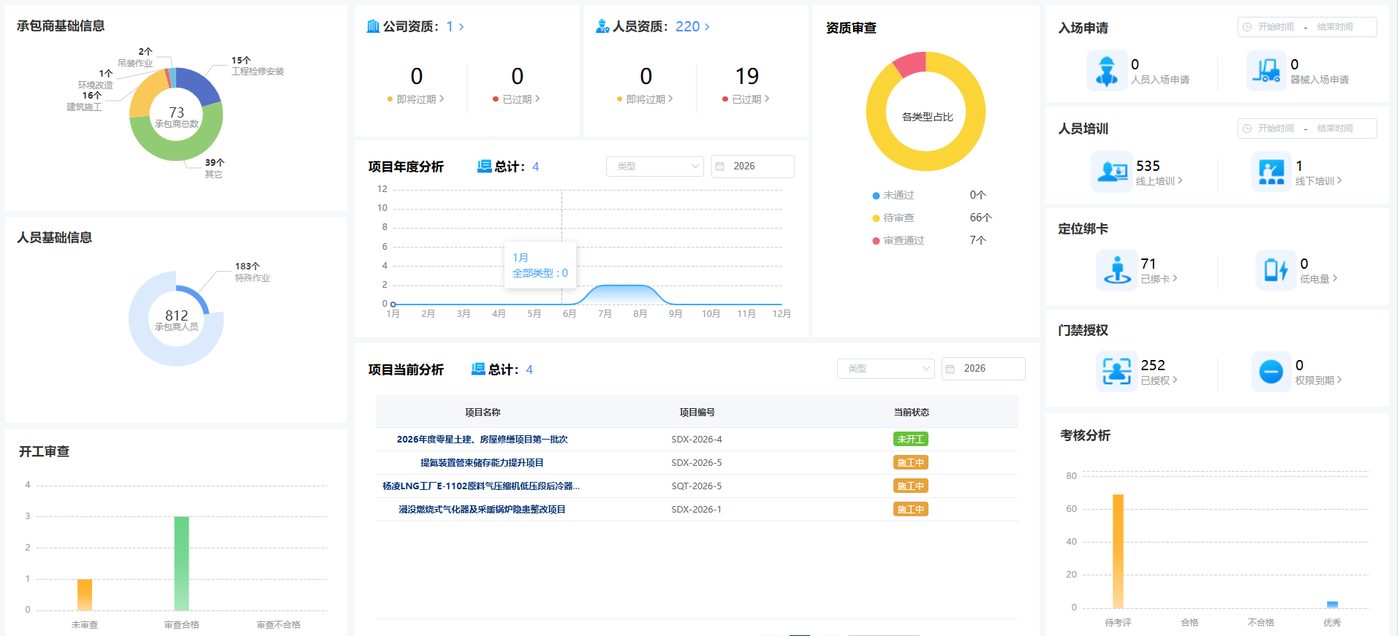
Task: Open 类型 dropdown in 项目年度分析
Action: [x=655, y=166]
